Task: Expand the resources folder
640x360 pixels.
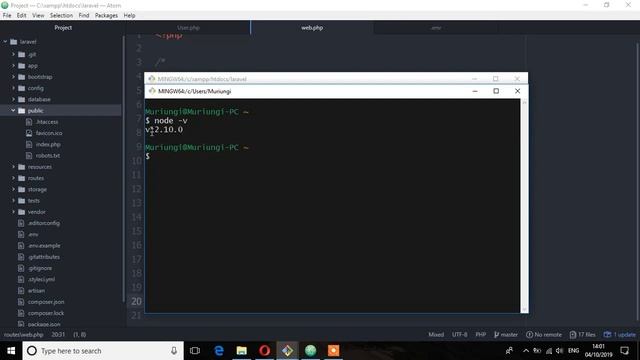Action: [13, 167]
